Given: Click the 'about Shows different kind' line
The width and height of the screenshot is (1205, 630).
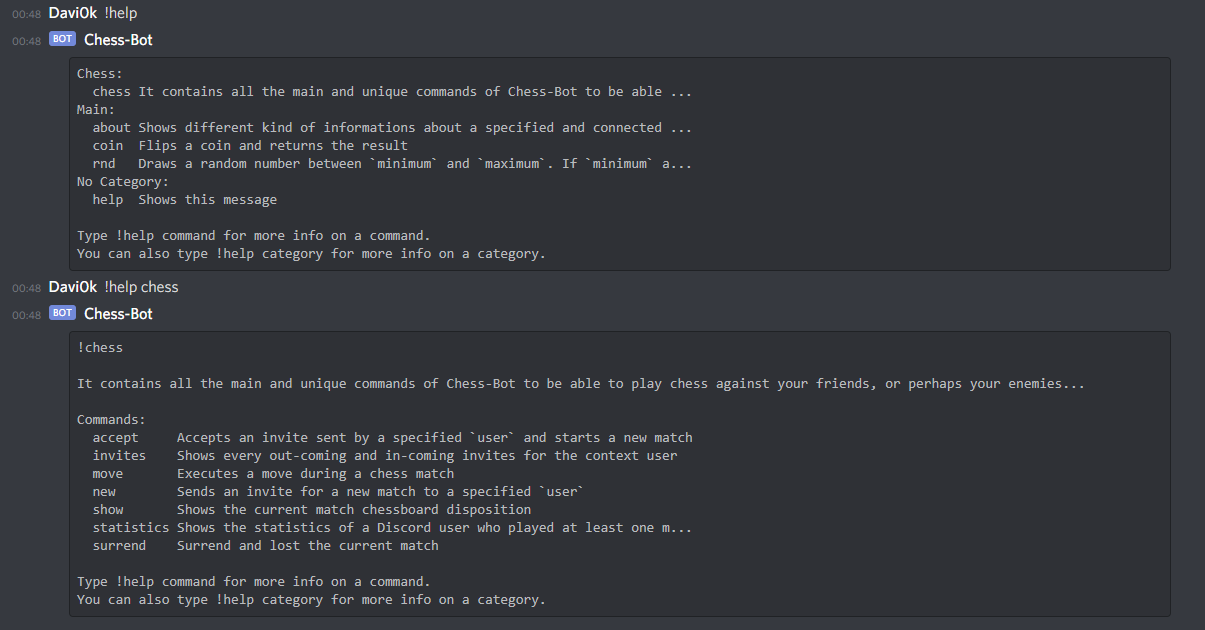Looking at the screenshot, I should 392,128.
